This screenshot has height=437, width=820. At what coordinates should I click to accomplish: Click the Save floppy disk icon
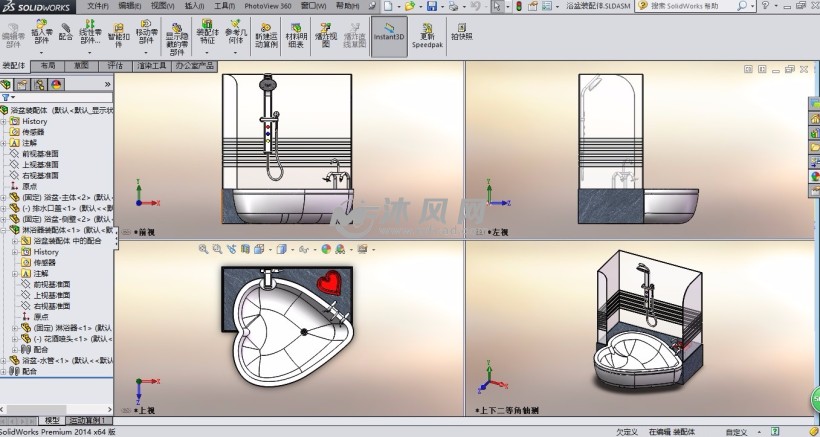click(432, 6)
